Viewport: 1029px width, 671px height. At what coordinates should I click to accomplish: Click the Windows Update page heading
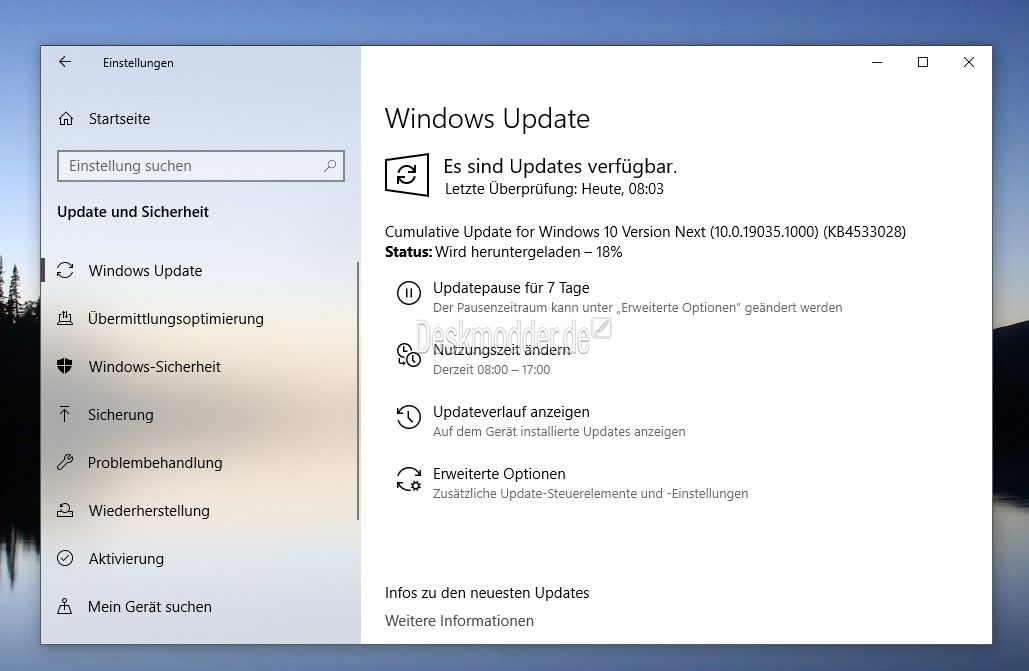487,119
